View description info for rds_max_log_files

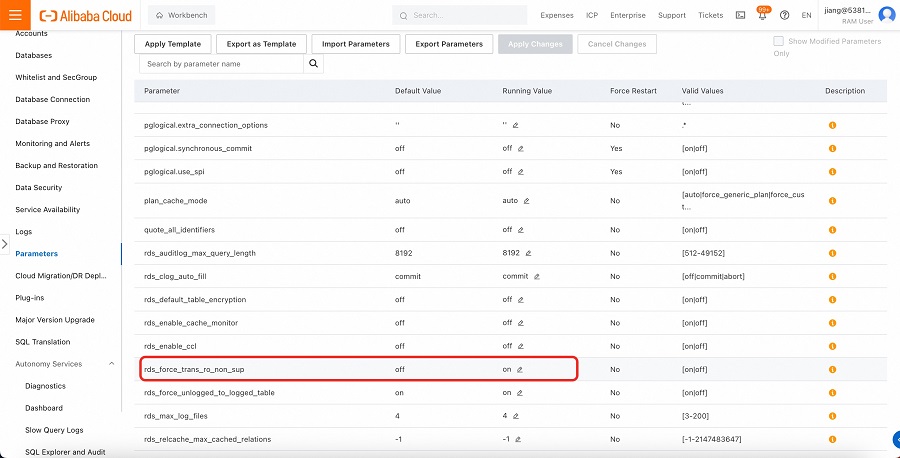coord(832,416)
